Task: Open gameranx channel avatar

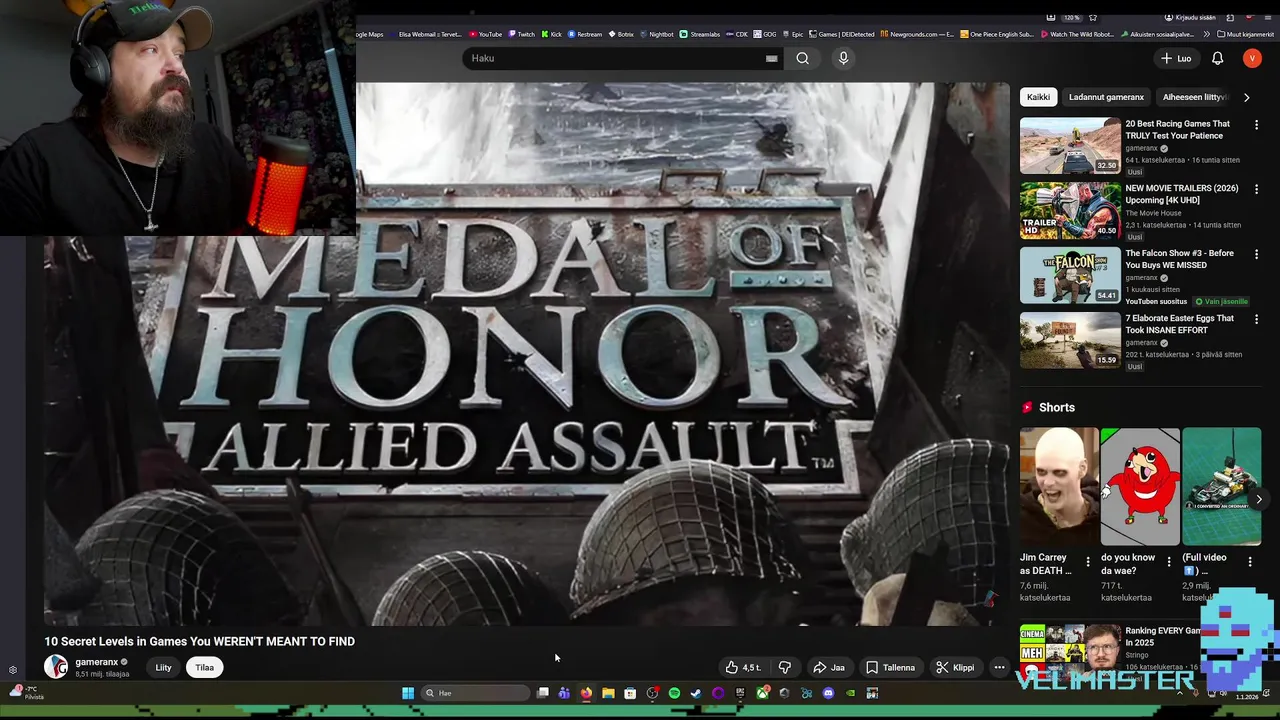Action: point(56,667)
